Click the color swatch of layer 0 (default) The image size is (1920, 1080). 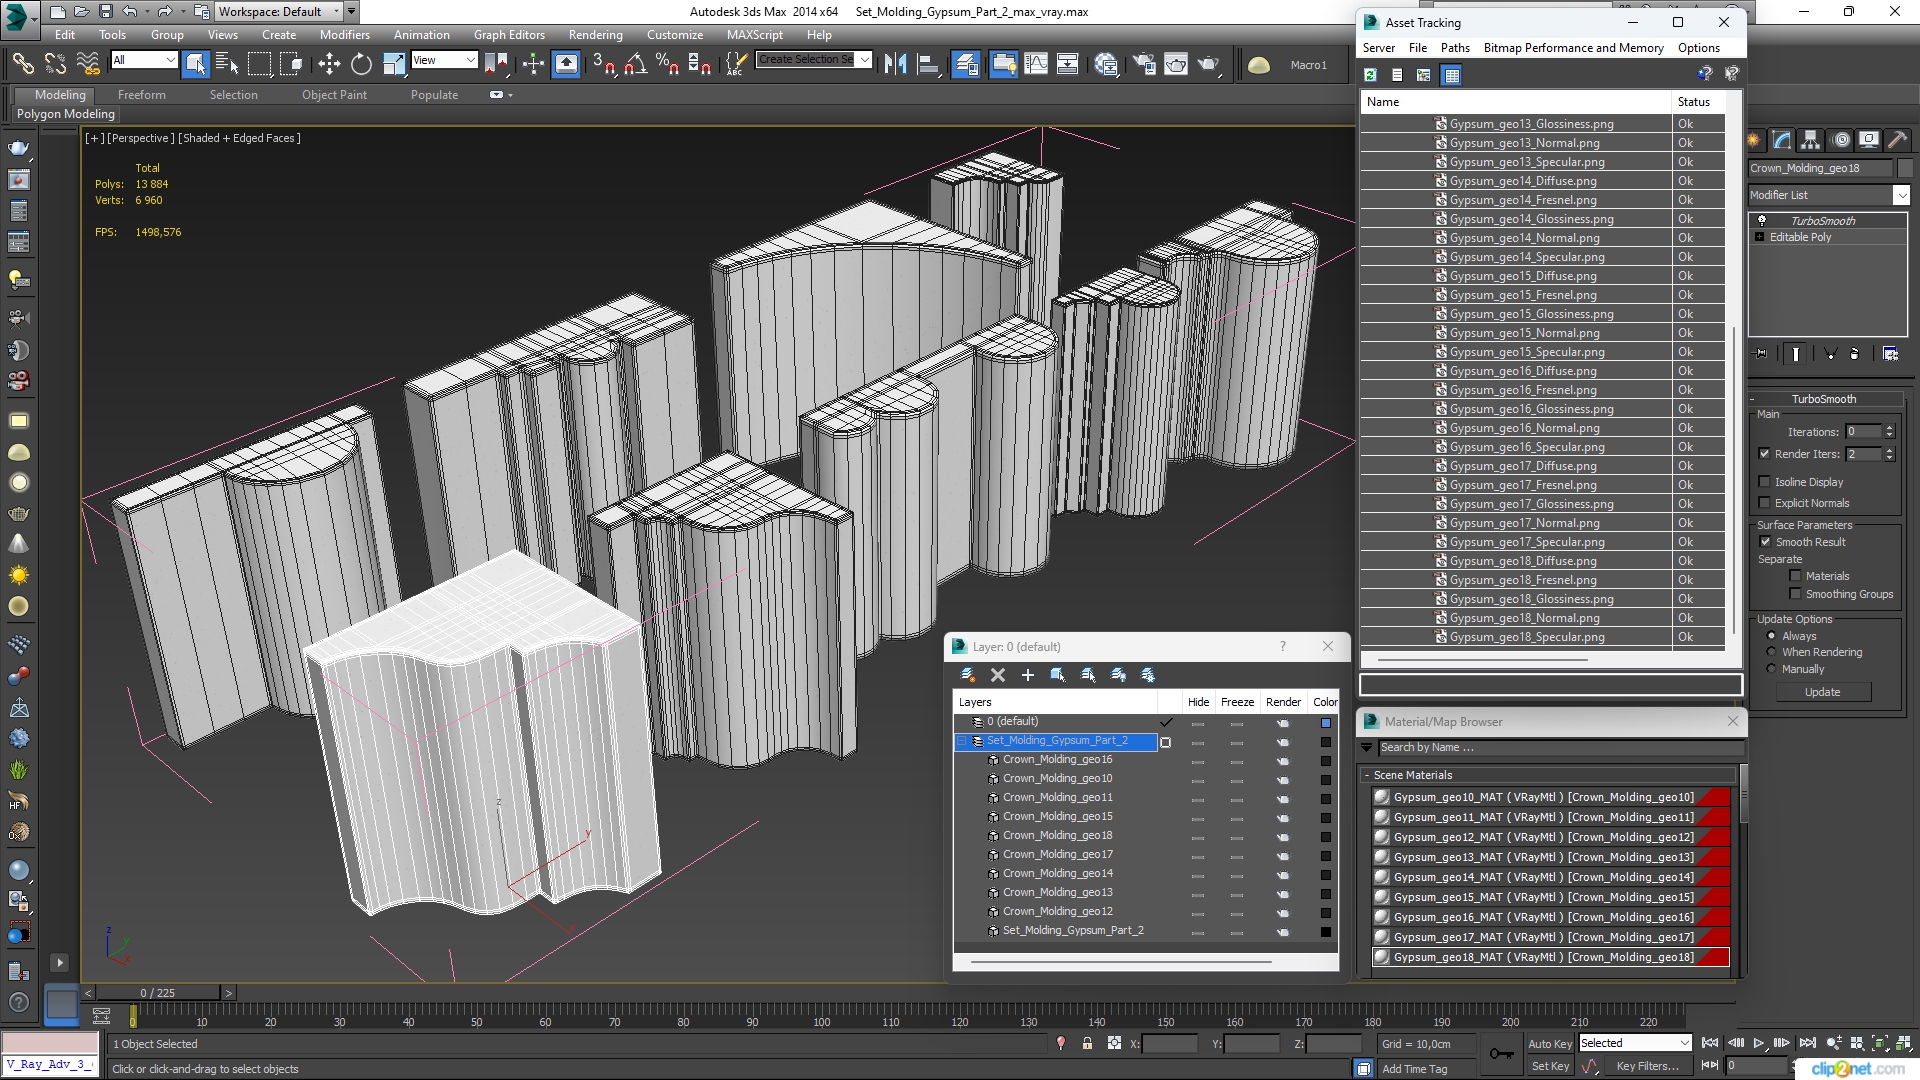pyautogui.click(x=1325, y=722)
